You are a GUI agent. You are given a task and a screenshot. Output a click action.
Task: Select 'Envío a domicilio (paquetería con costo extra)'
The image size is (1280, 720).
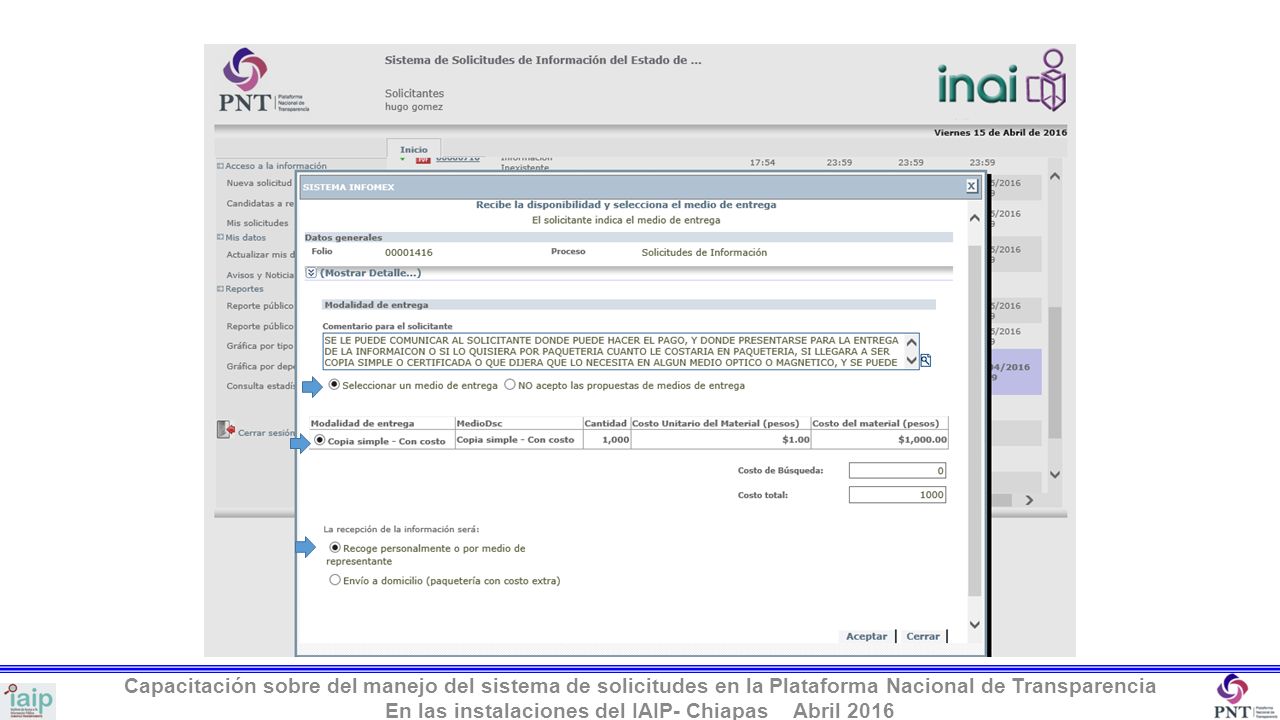[x=335, y=580]
